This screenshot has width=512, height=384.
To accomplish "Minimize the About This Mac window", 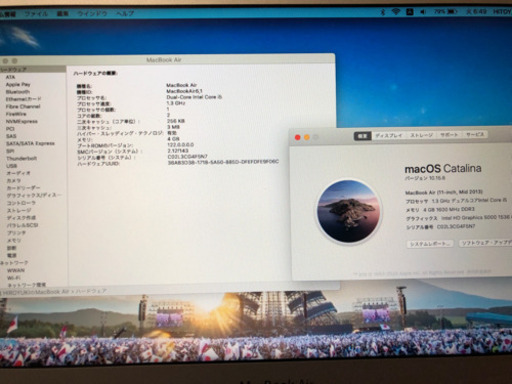I will coord(307,137).
